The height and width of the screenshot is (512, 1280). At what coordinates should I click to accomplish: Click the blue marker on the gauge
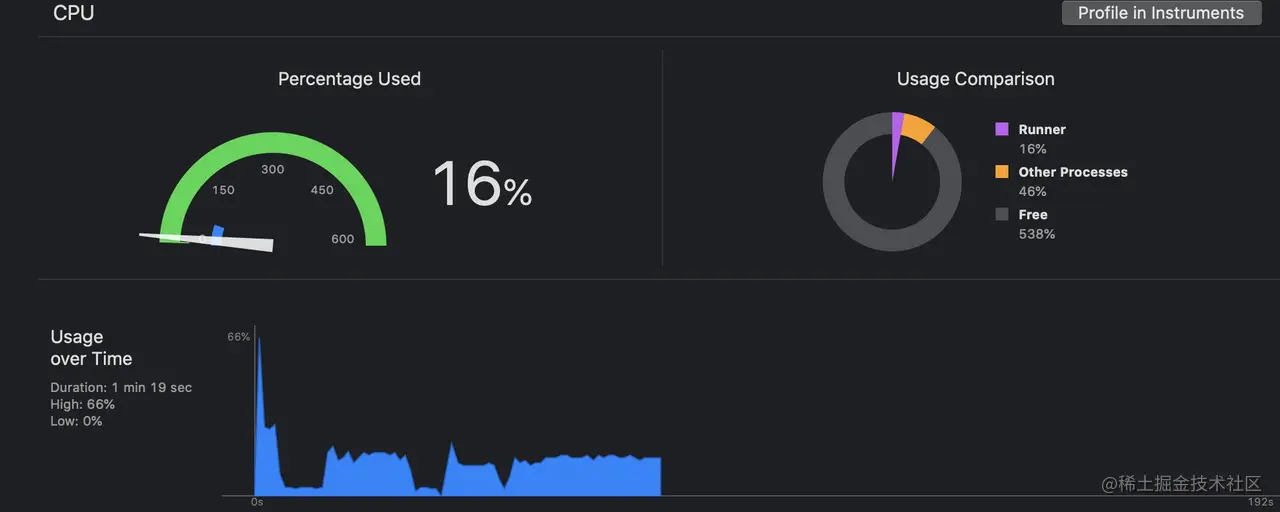click(x=218, y=231)
